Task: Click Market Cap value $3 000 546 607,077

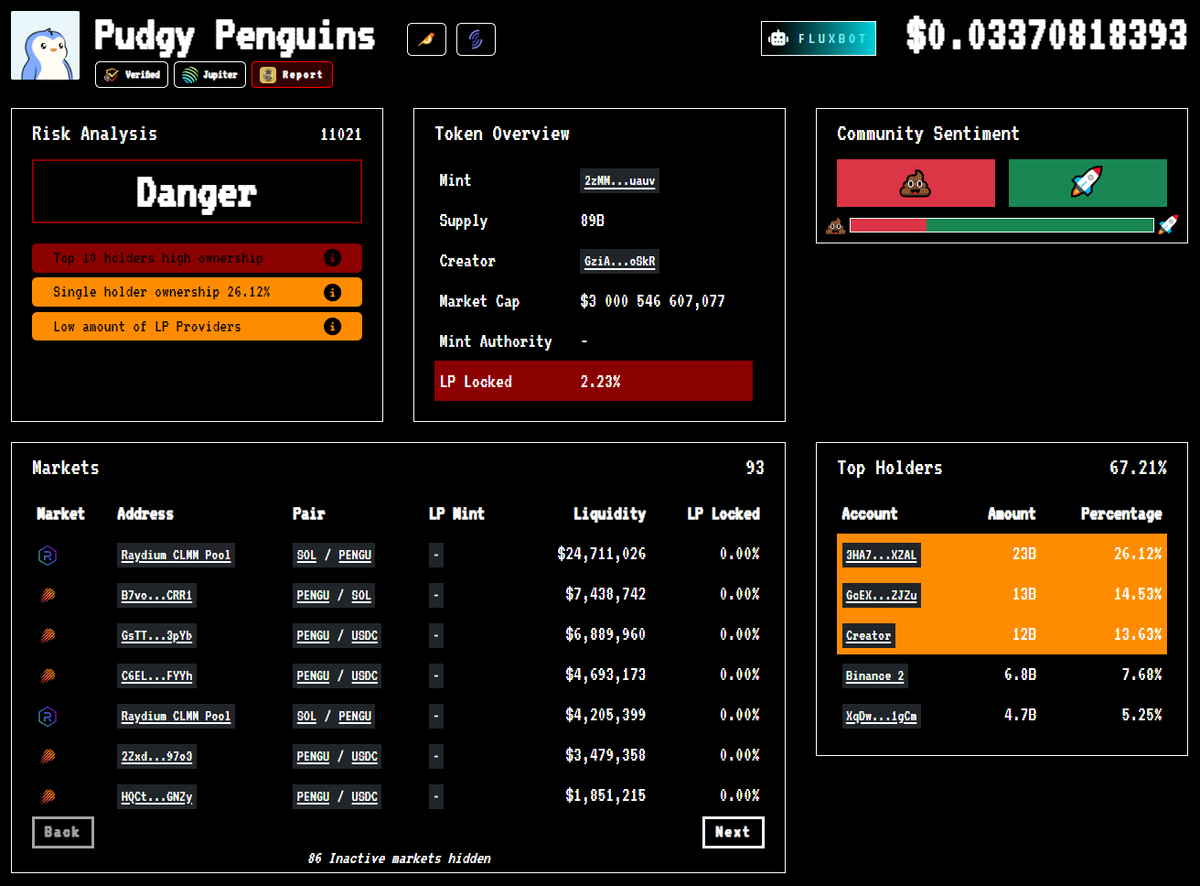Action: 653,301
